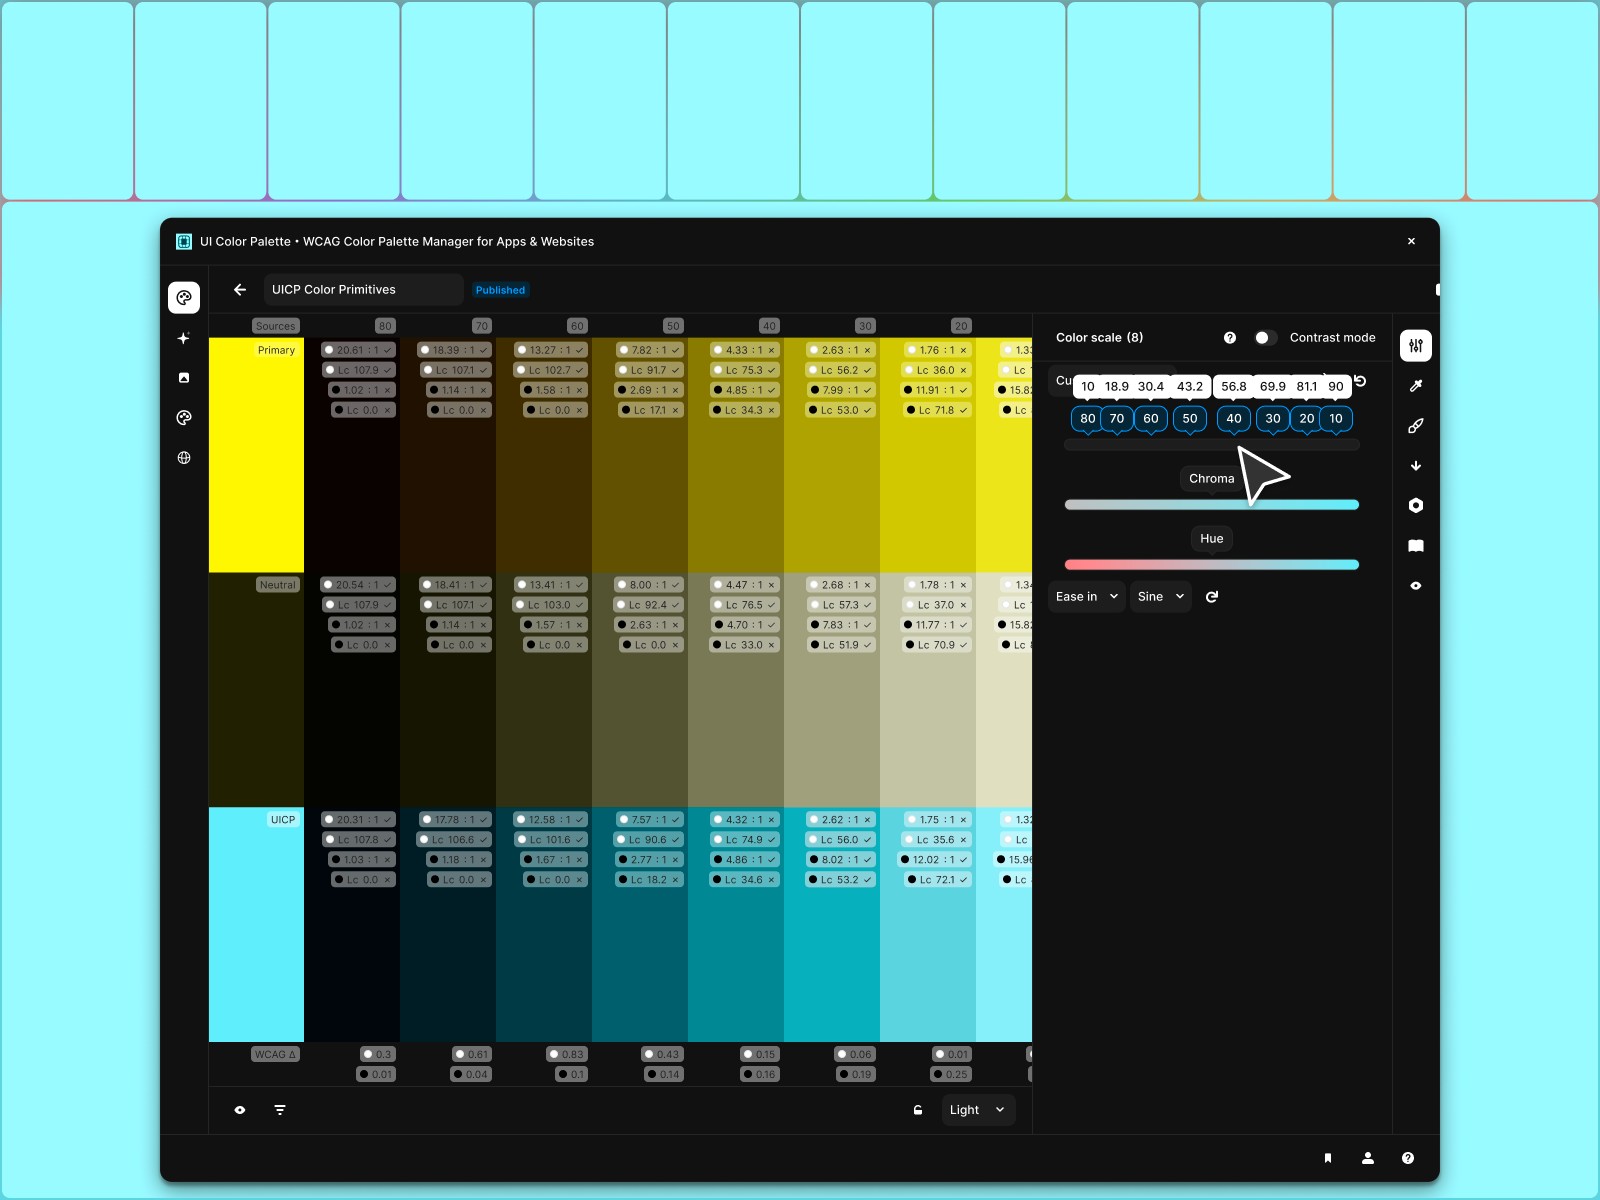Click the back arrow next to UICP Color Primitives
This screenshot has width=1600, height=1200.
pos(239,290)
